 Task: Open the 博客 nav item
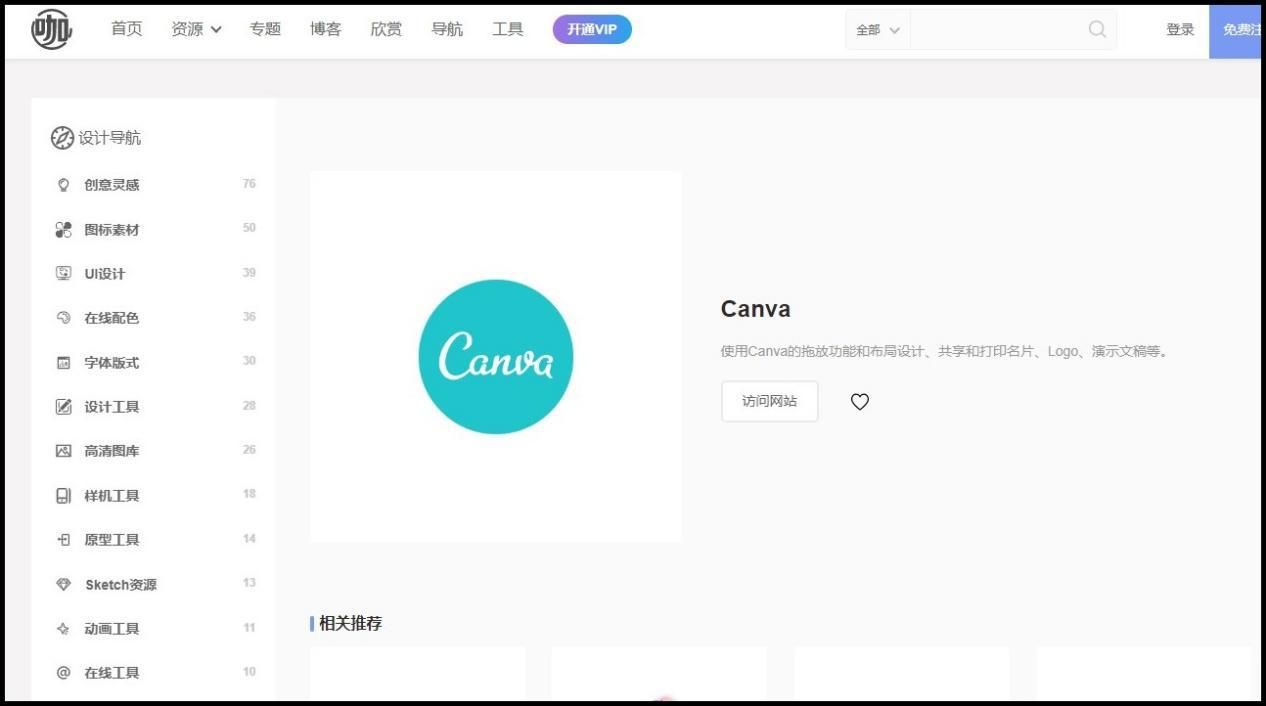[x=326, y=29]
